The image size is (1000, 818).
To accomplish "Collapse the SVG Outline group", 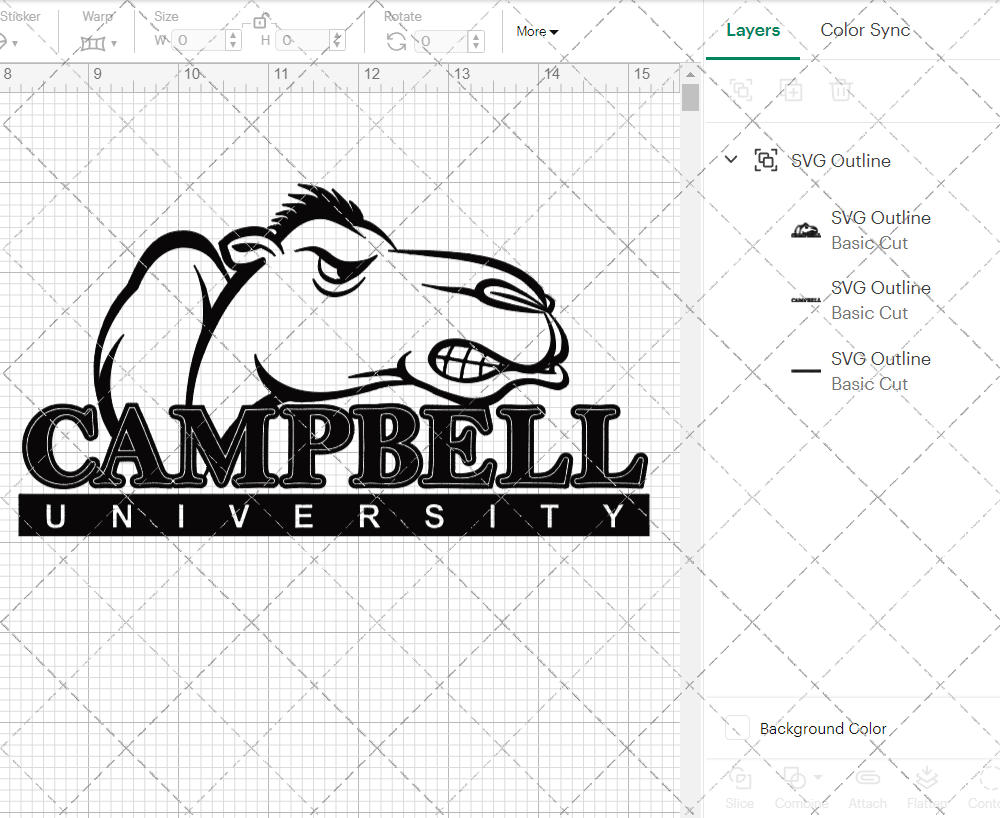I will 730,159.
